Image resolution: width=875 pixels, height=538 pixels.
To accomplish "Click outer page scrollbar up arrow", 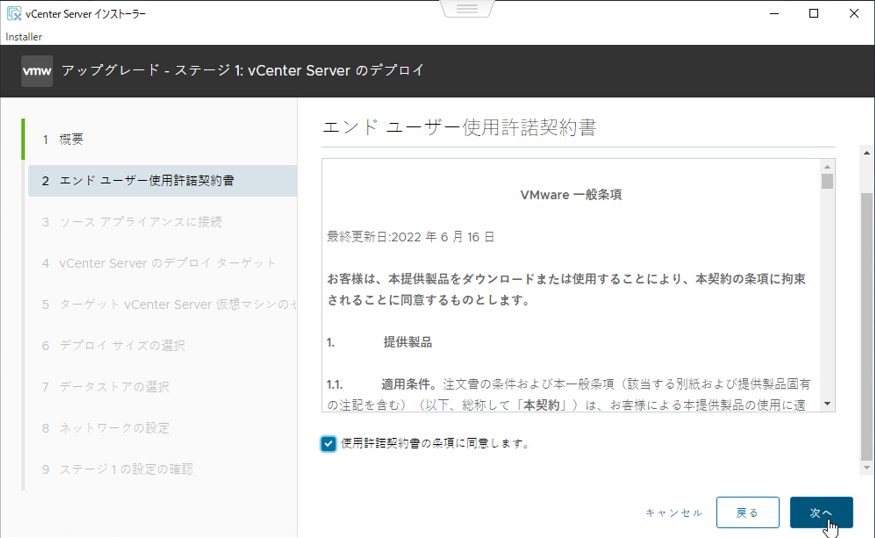I will 866,152.
